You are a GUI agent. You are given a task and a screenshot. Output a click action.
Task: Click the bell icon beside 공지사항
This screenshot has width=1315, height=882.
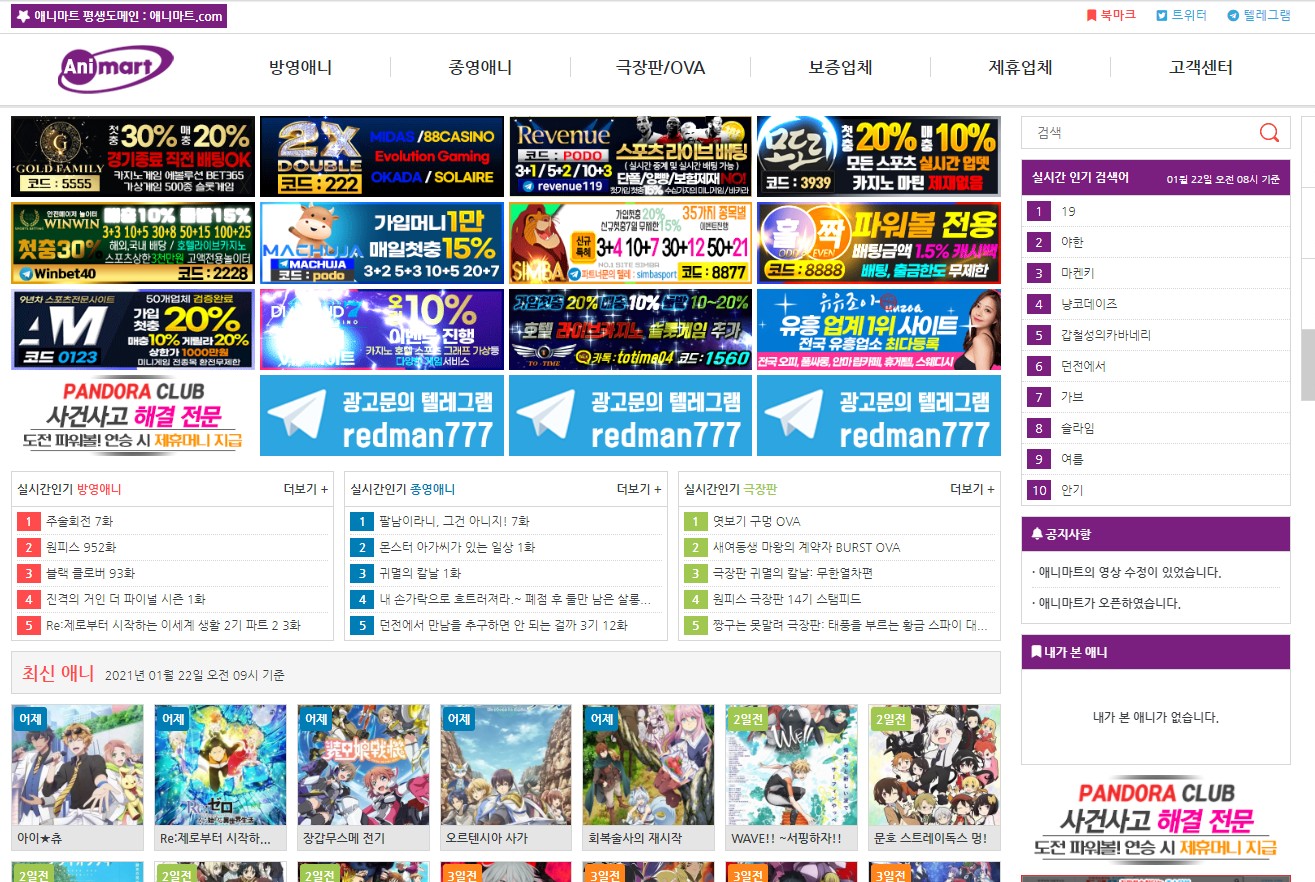pyautogui.click(x=1036, y=534)
